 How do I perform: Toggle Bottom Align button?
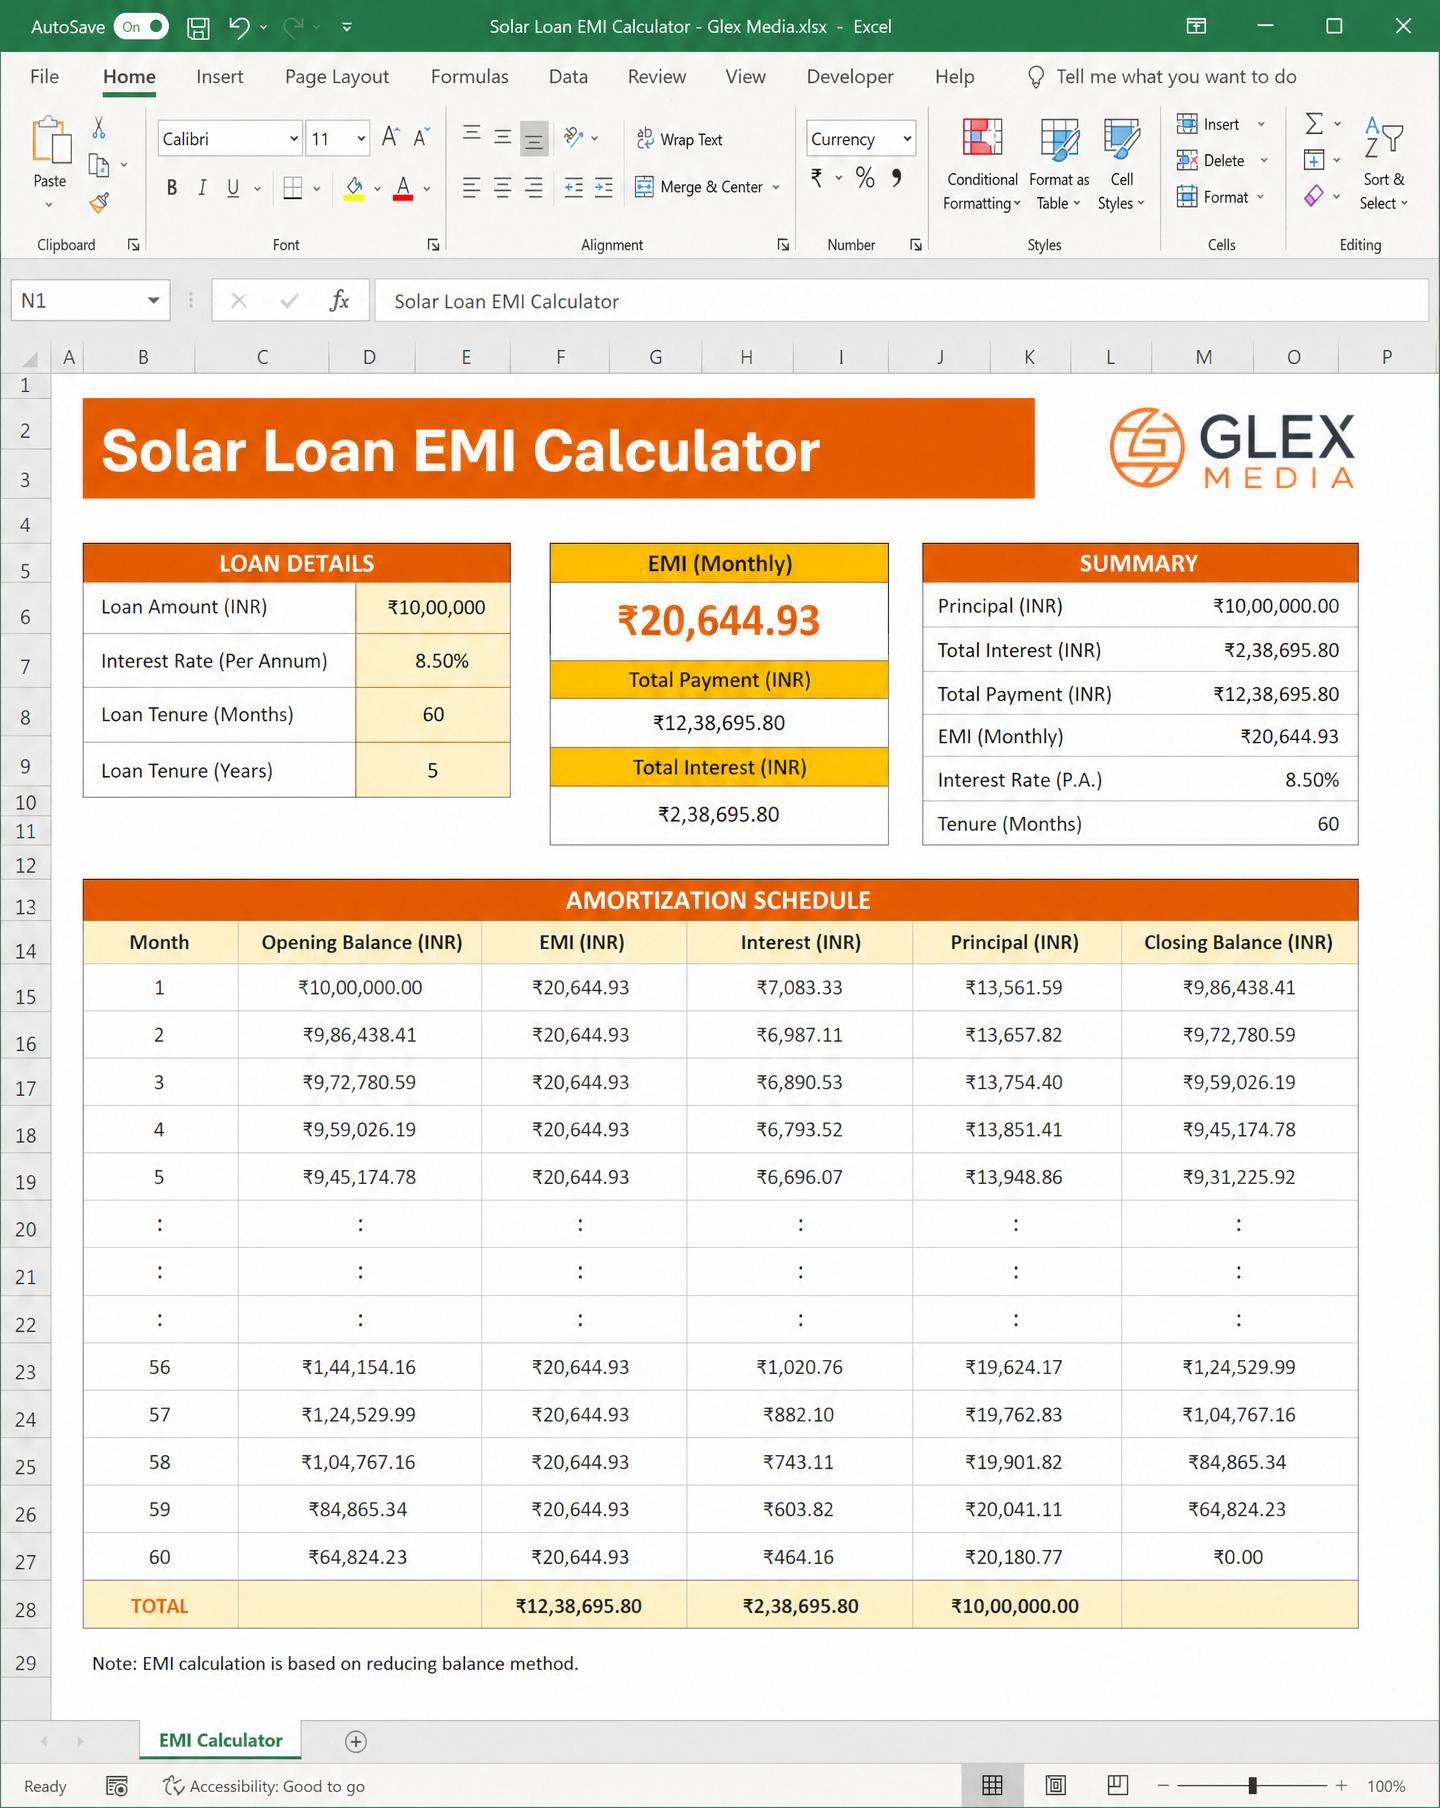coord(534,139)
